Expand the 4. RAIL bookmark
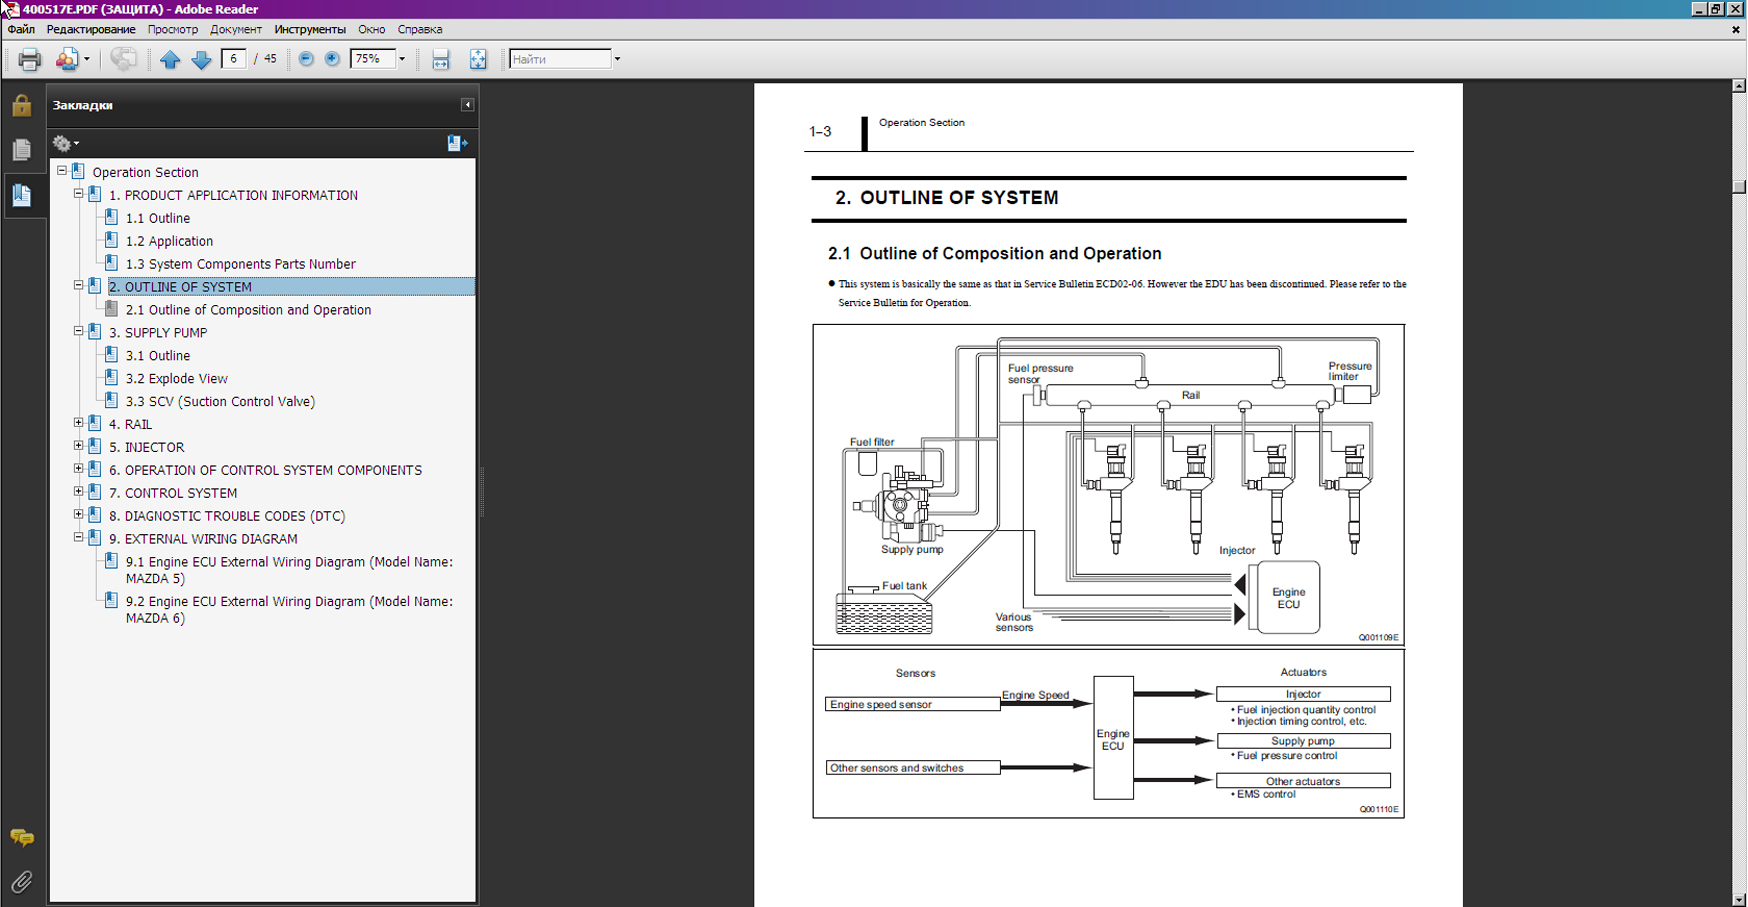The height and width of the screenshot is (907, 1748). coord(79,423)
